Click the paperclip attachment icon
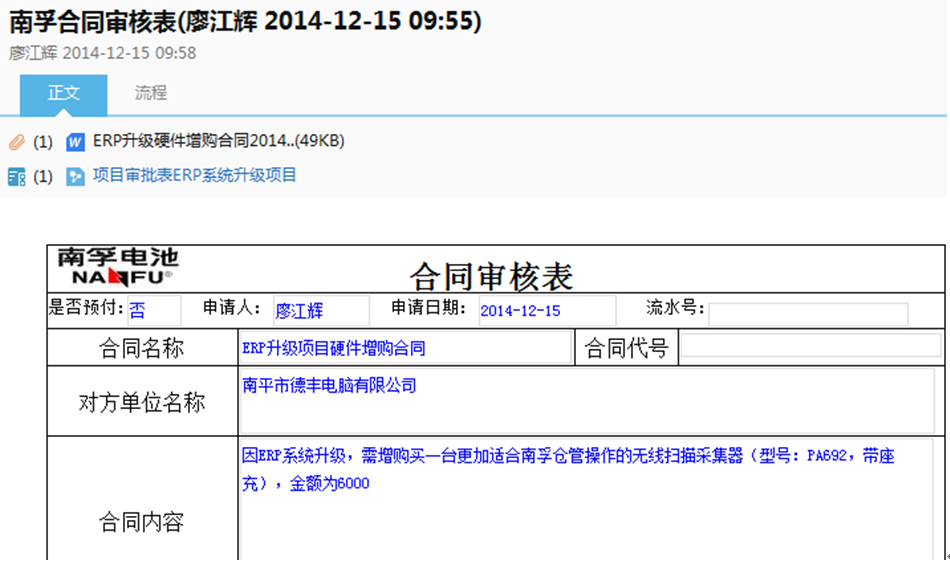The width and height of the screenshot is (950, 562). click(16, 142)
